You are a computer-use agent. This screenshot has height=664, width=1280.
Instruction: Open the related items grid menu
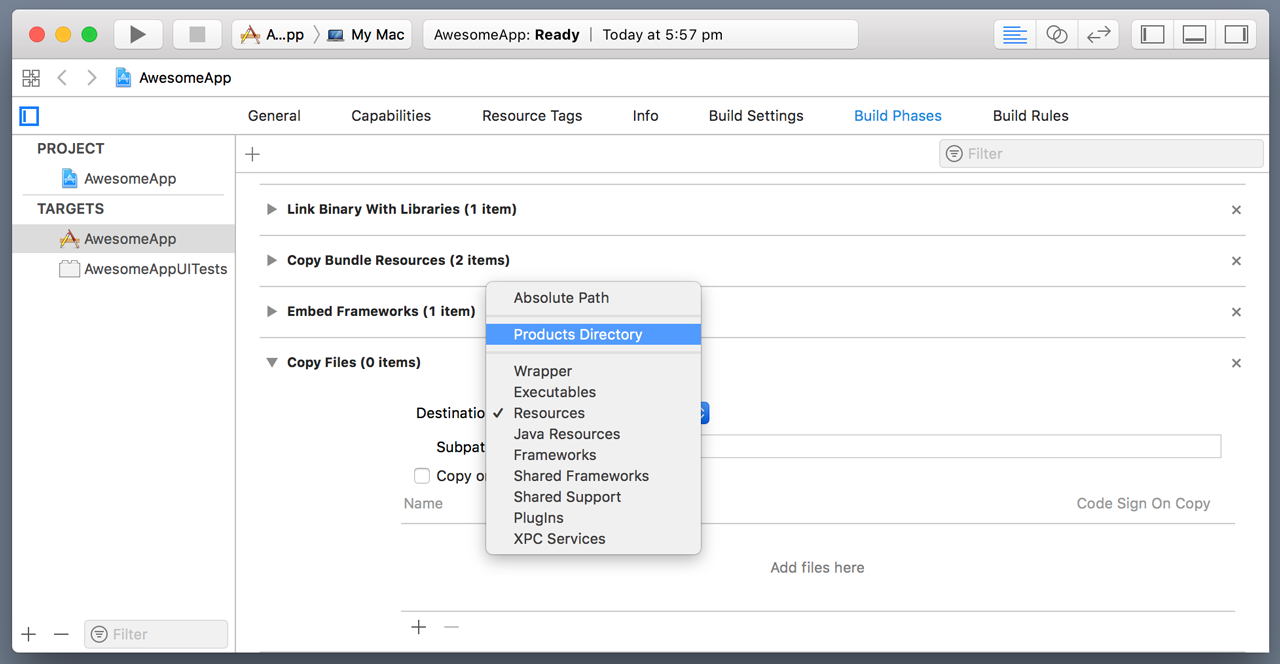coord(31,77)
